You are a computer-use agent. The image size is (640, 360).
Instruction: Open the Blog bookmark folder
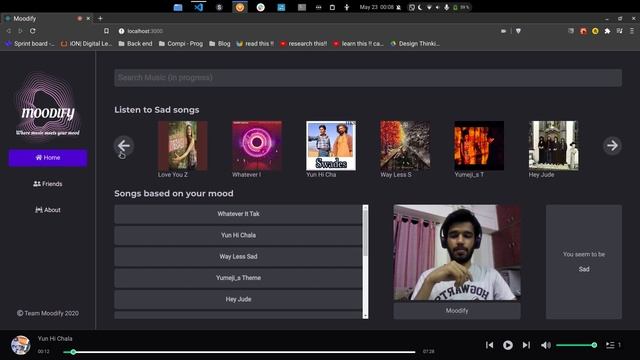pyautogui.click(x=220, y=44)
